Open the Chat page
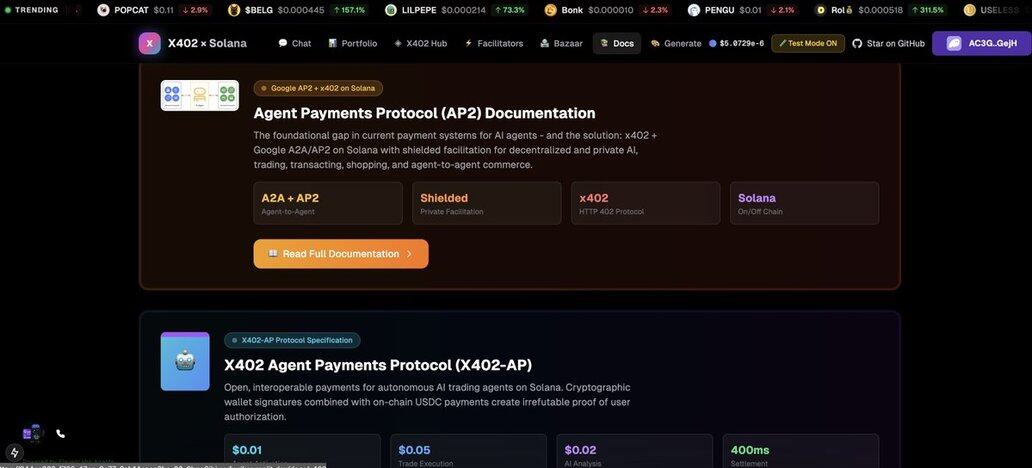This screenshot has height=468, width=1032. coord(295,43)
